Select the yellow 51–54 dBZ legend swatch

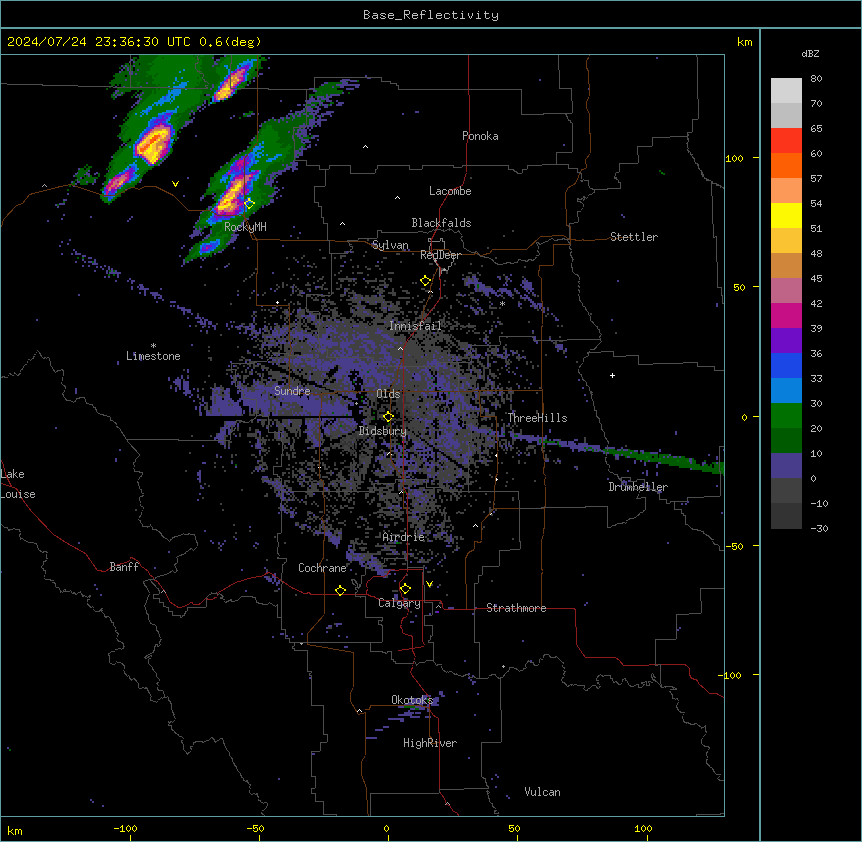(x=786, y=215)
